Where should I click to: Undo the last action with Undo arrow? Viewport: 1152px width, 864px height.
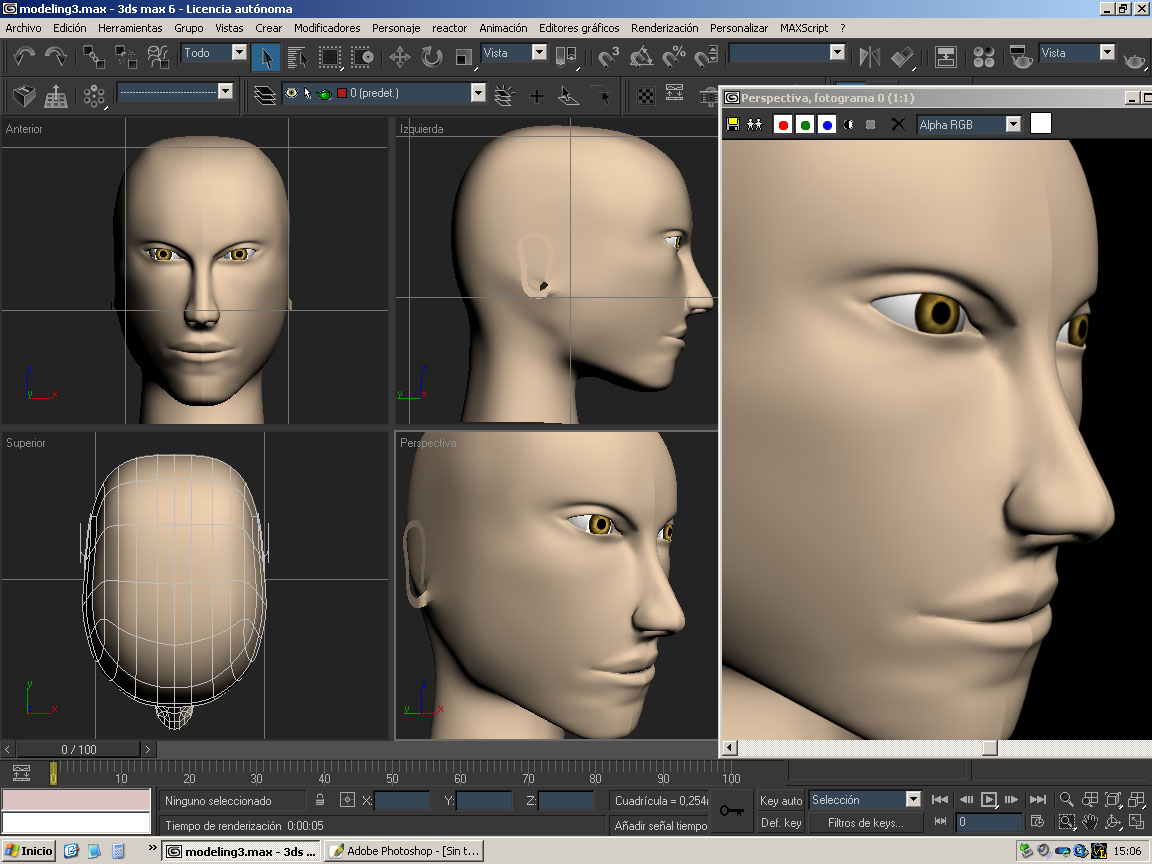coord(24,57)
